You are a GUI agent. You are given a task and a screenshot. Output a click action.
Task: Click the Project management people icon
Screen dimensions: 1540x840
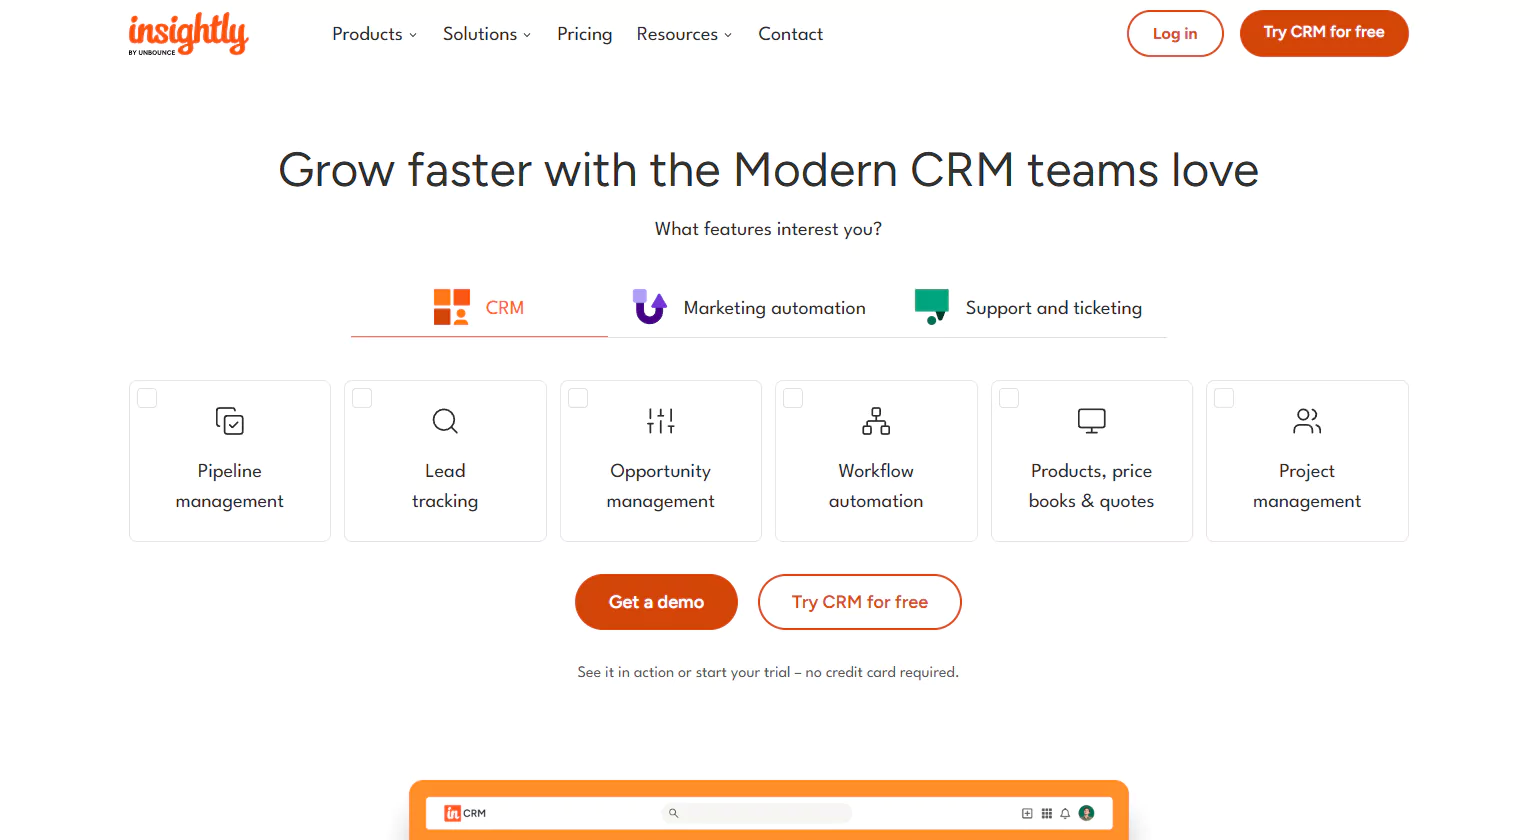click(1307, 421)
